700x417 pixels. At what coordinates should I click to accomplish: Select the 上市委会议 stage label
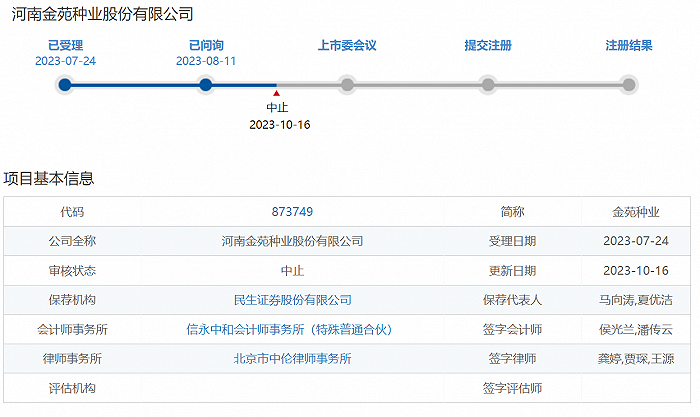tap(347, 45)
